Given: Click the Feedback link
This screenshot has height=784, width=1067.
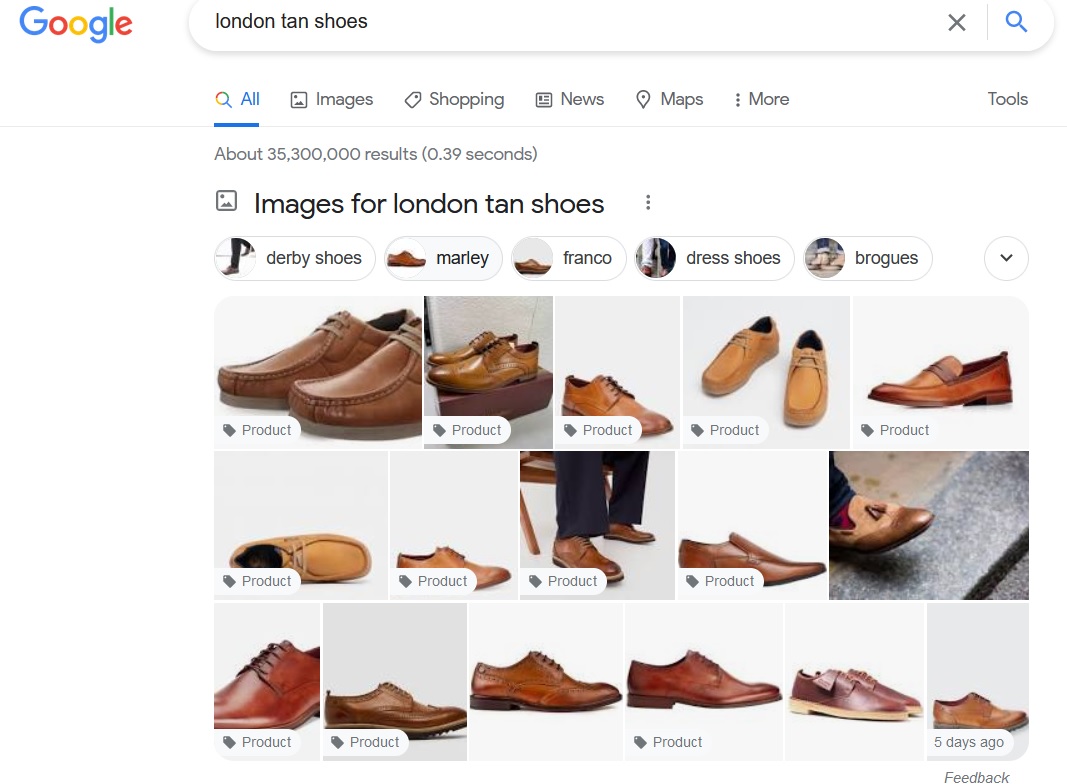Looking at the screenshot, I should click(976, 777).
